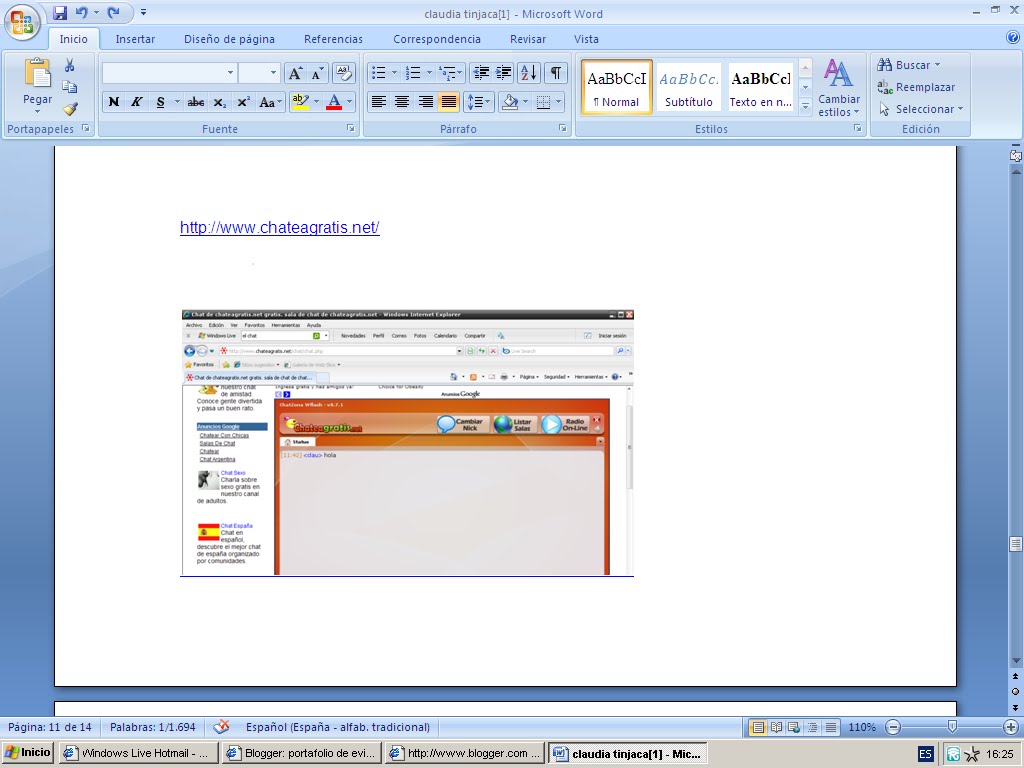Image resolution: width=1024 pixels, height=768 pixels.
Task: Increase the paragraph indent
Action: 504,73
